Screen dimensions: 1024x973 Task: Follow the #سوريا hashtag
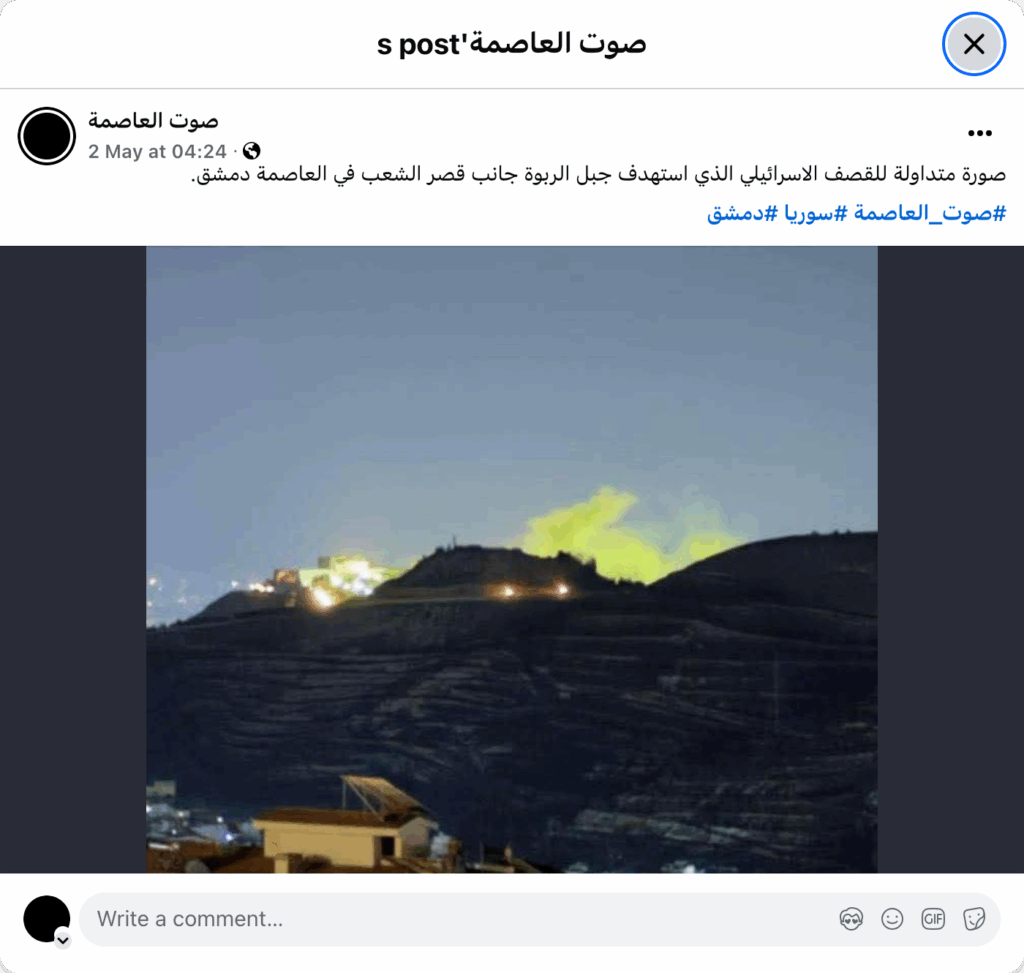click(x=816, y=213)
